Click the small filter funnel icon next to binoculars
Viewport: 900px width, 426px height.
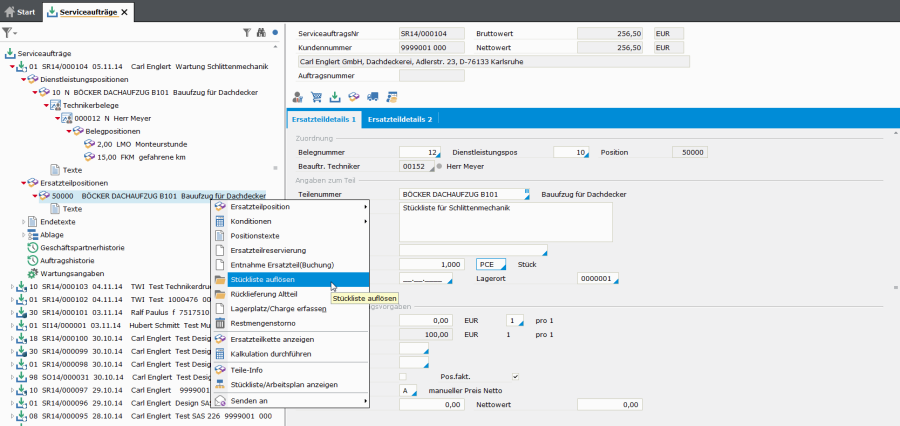247,33
